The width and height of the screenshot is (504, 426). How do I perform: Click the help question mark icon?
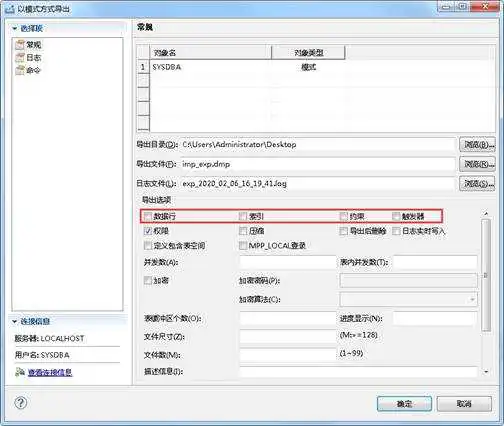click(x=21, y=403)
